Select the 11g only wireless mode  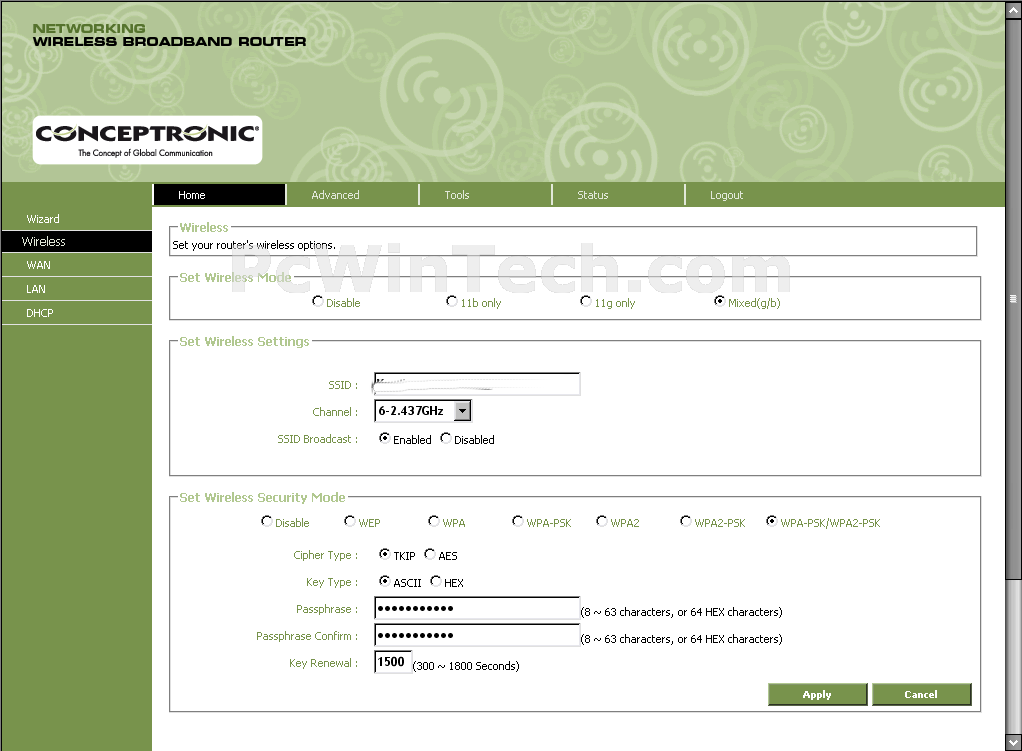(586, 302)
